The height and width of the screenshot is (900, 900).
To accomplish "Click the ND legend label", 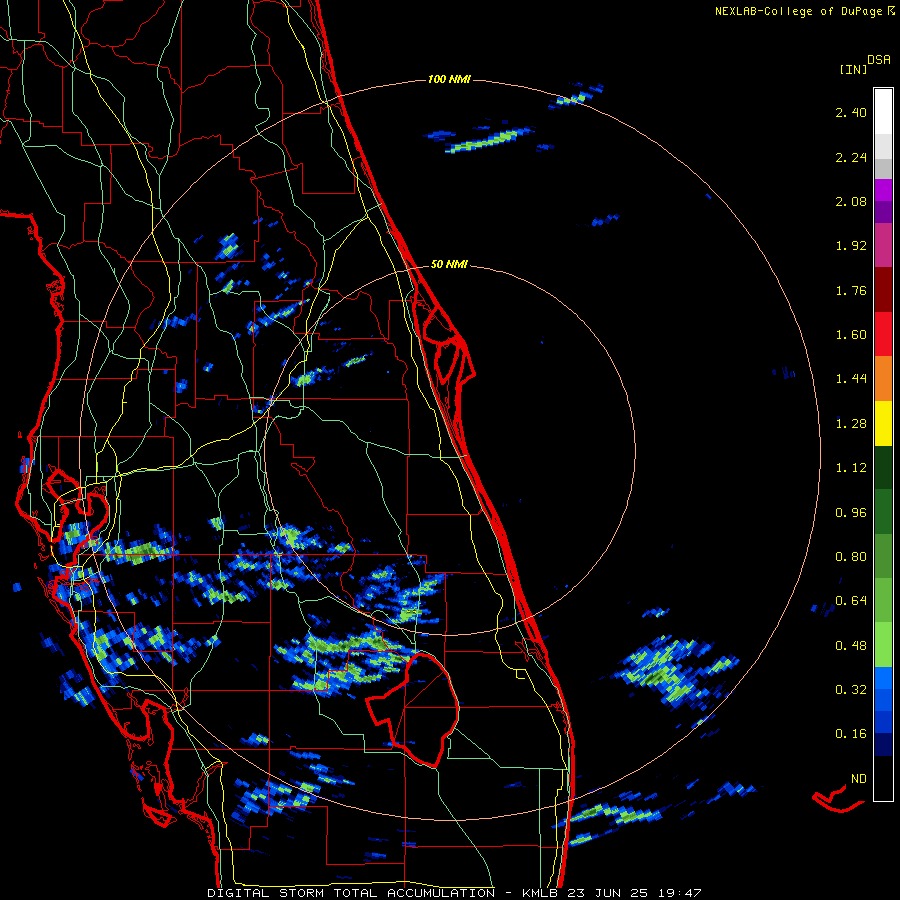I will click(859, 779).
